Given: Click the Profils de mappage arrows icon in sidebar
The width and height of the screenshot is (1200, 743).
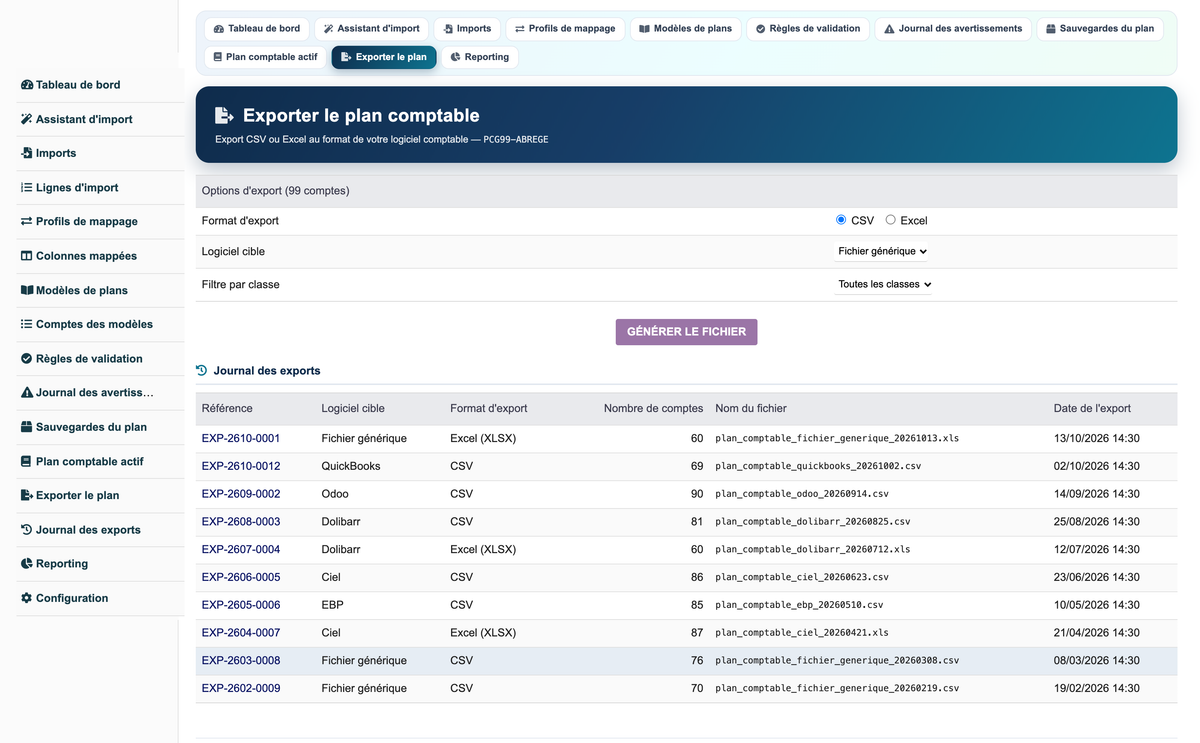Looking at the screenshot, I should coord(27,221).
